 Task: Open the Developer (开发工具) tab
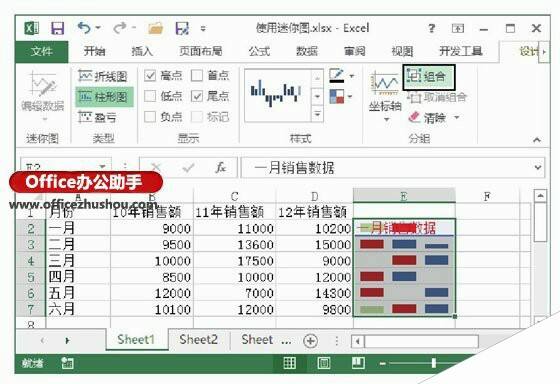461,51
